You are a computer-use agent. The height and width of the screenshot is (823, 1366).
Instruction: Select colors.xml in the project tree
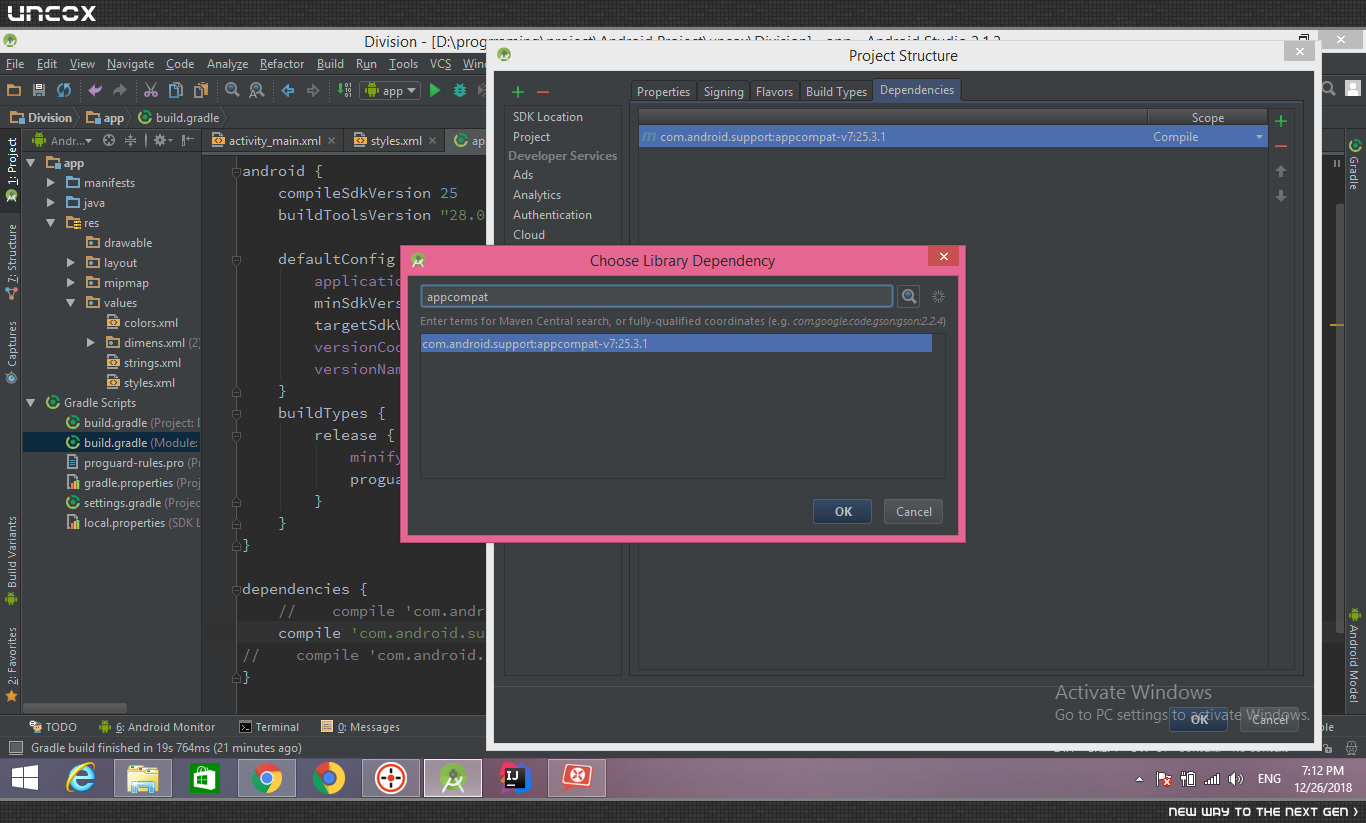[142, 323]
